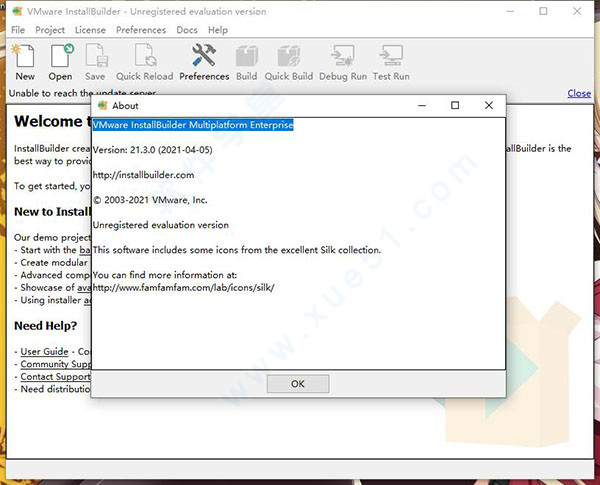Screen dimensions: 600x485
Task: Click the famfamfam.com silk icons URL text
Action: (184, 287)
